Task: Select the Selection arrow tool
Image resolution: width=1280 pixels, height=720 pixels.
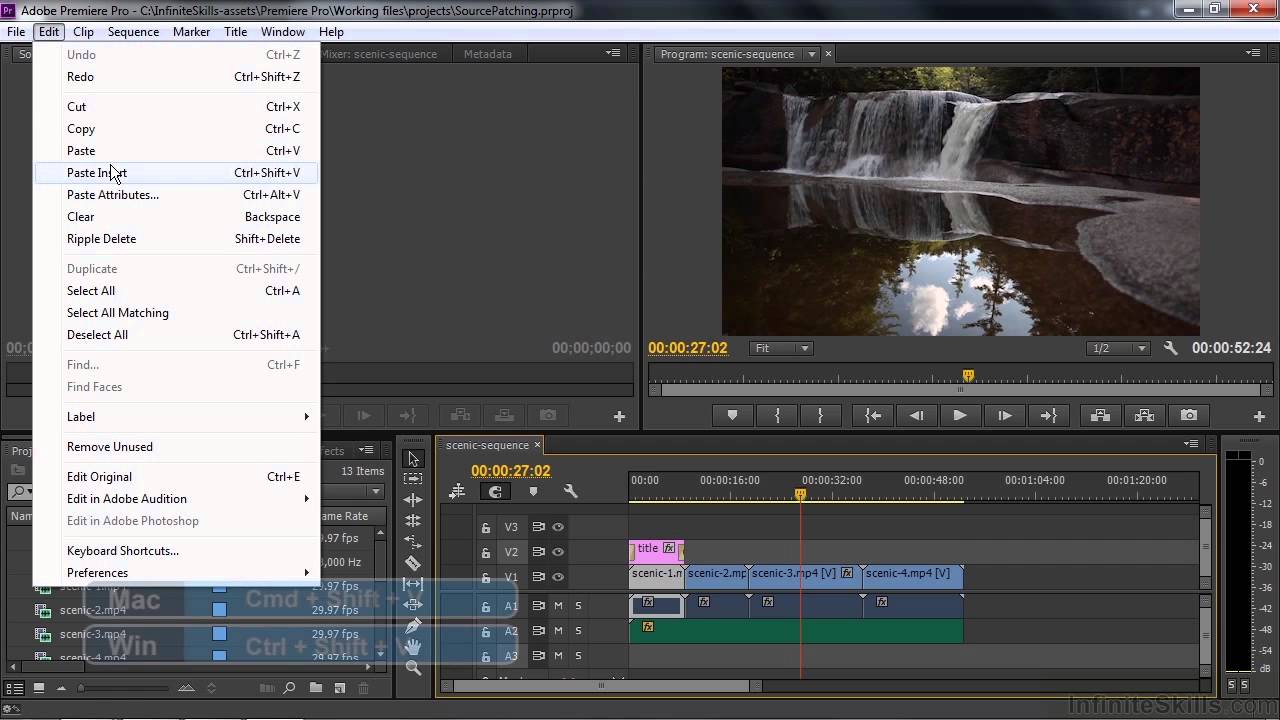Action: [x=413, y=459]
